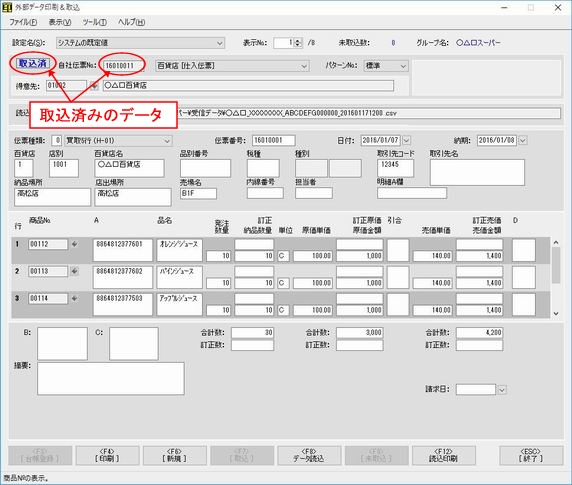Click the グループ名 value ○△□スーパー
The width and height of the screenshot is (572, 485).
click(478, 43)
